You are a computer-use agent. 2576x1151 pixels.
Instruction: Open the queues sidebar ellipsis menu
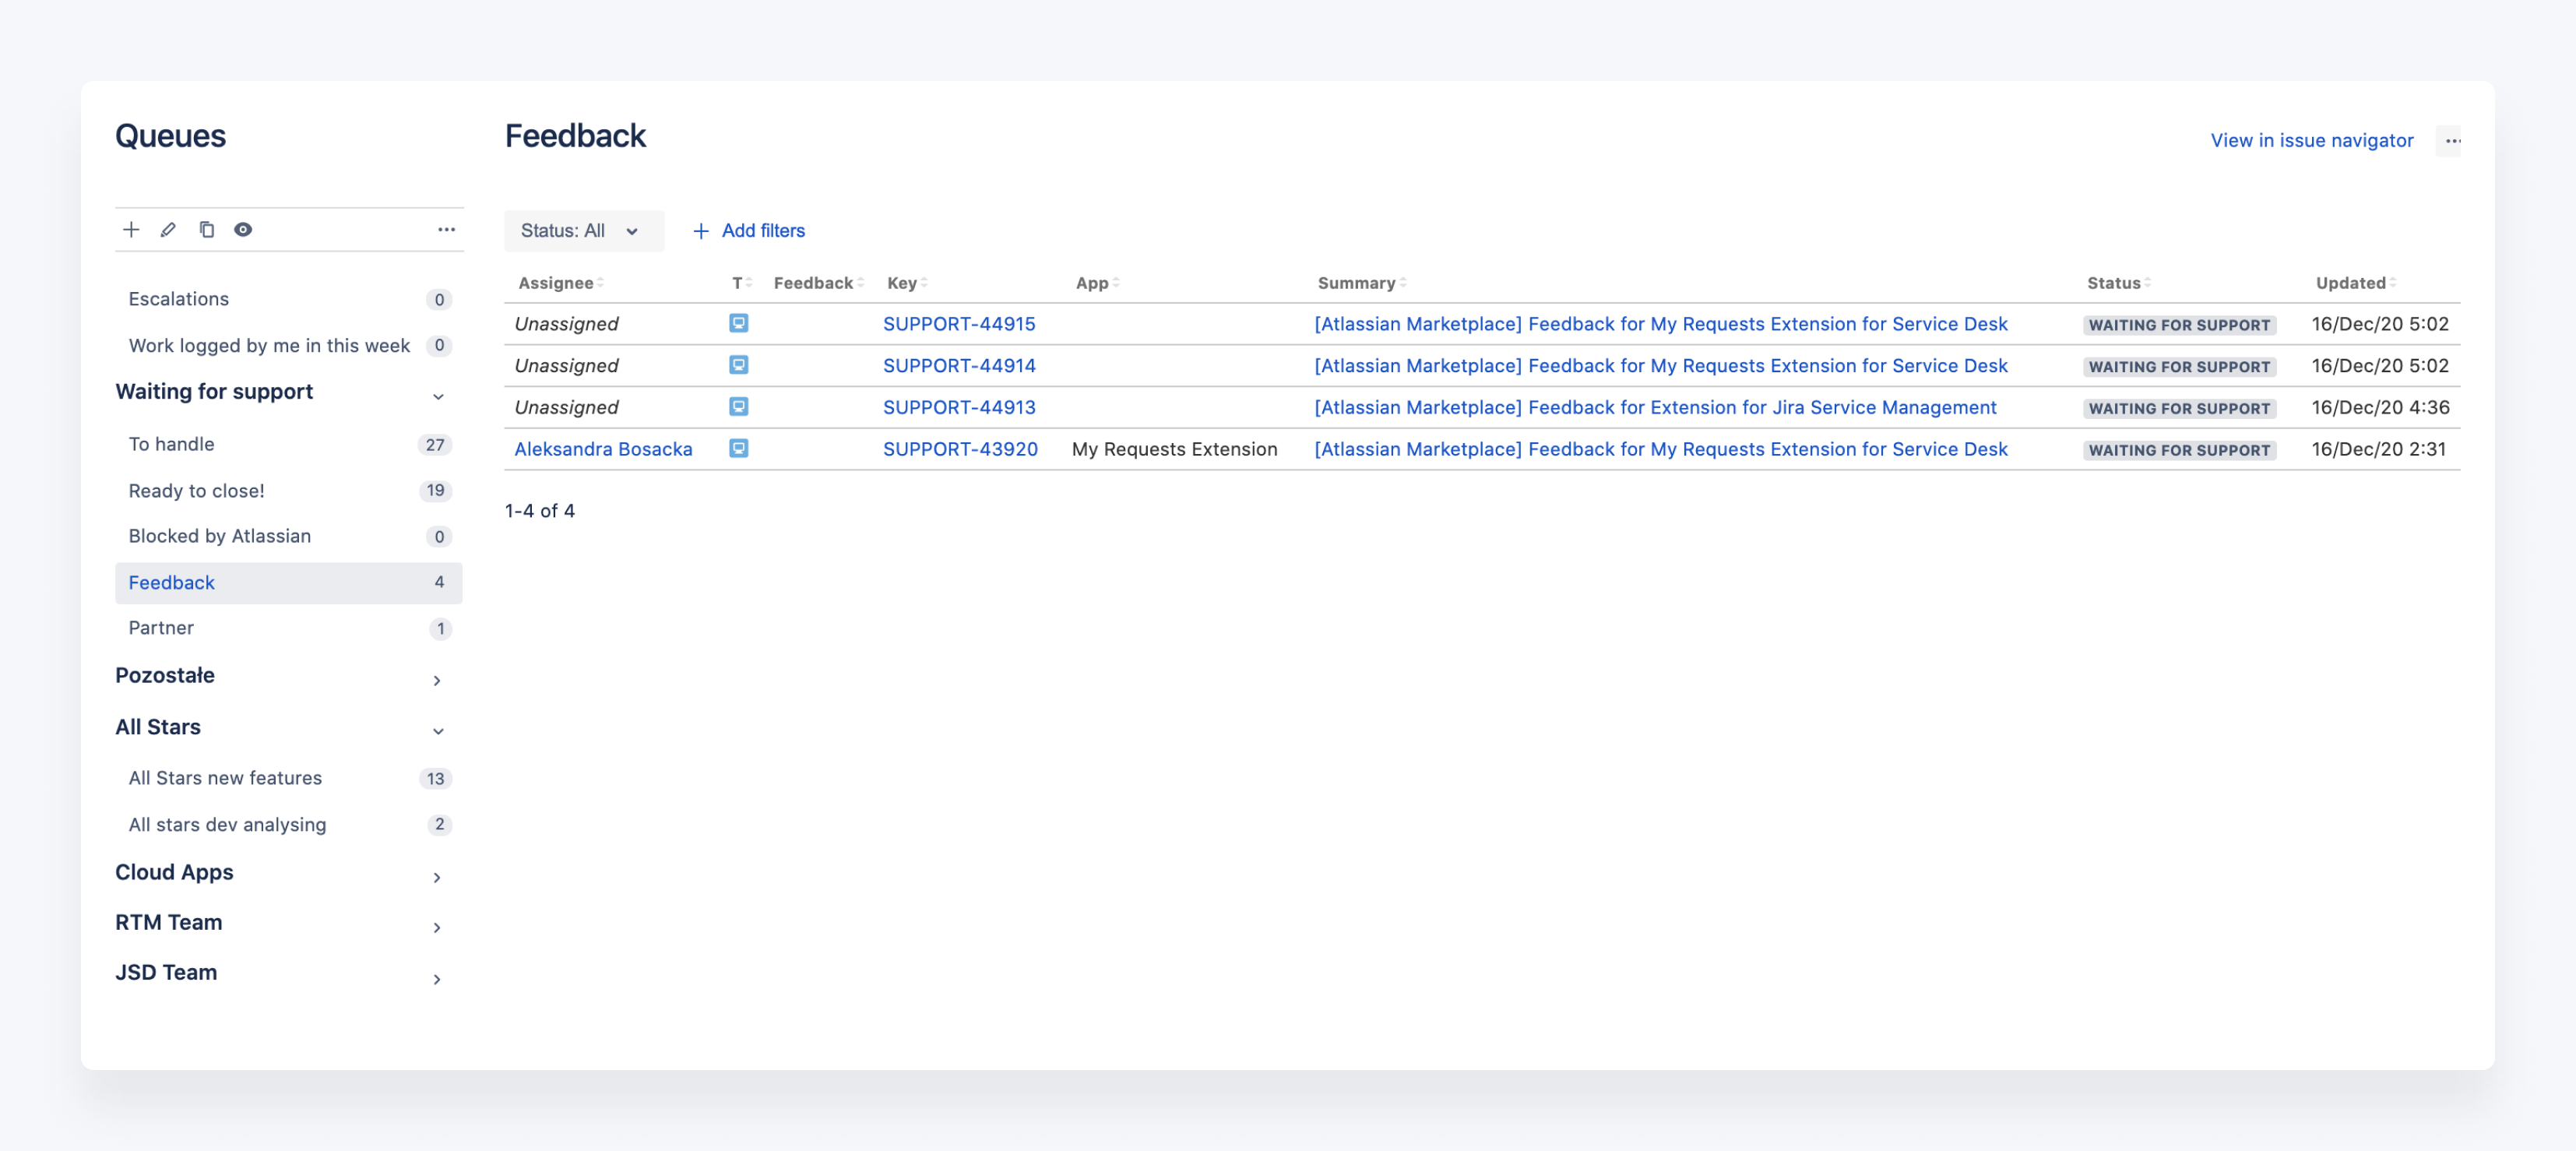[446, 229]
